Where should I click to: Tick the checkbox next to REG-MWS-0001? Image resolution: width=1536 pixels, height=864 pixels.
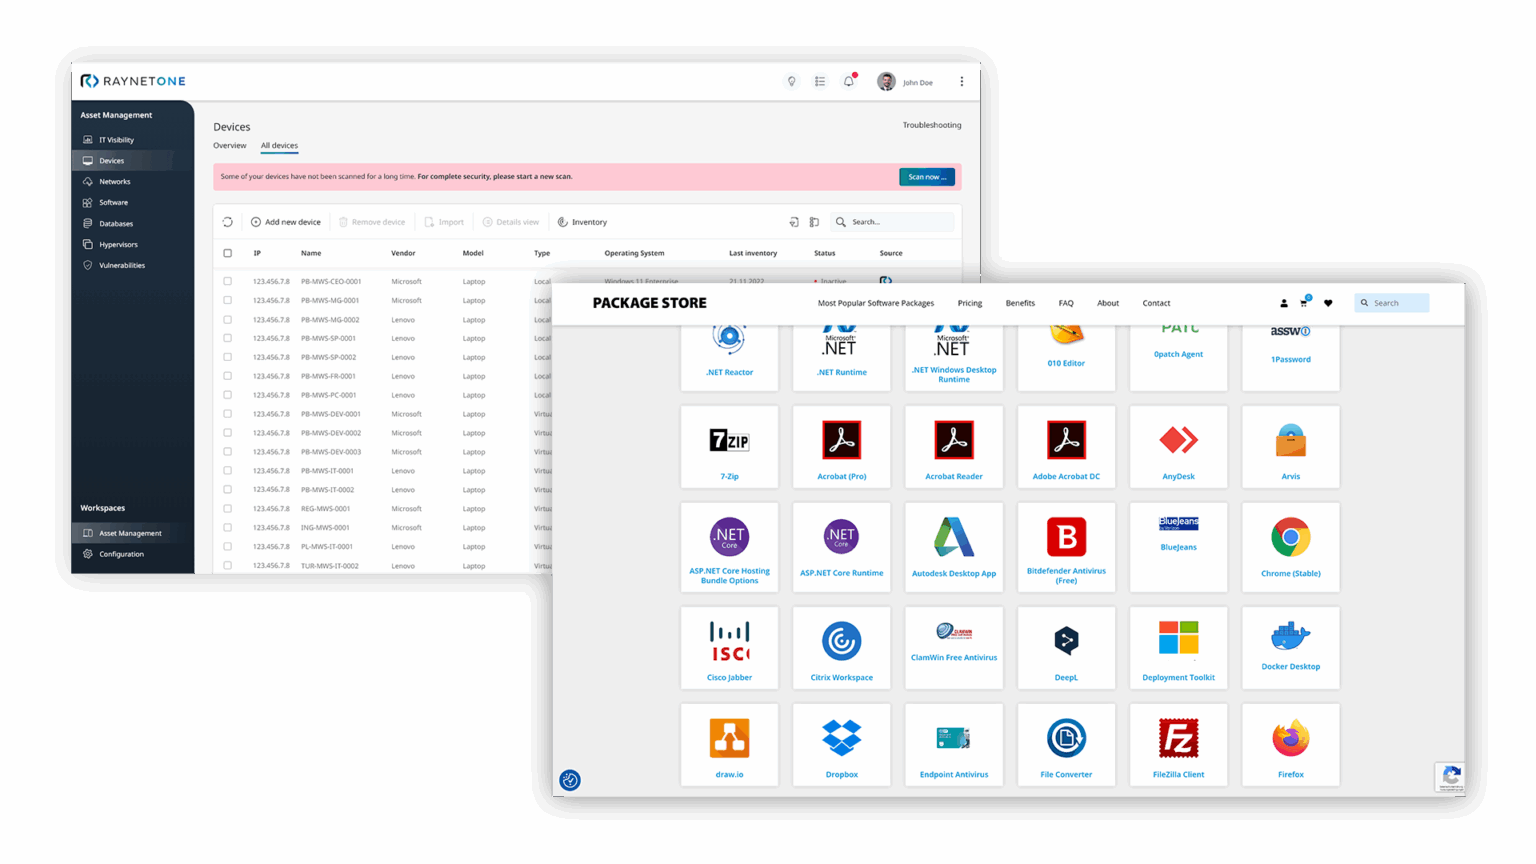point(227,508)
